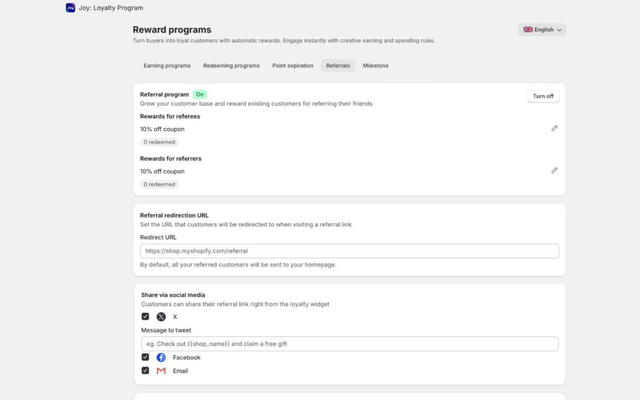Go to the Point expiration tab
Screen dimensions: 640x400
tap(292, 66)
